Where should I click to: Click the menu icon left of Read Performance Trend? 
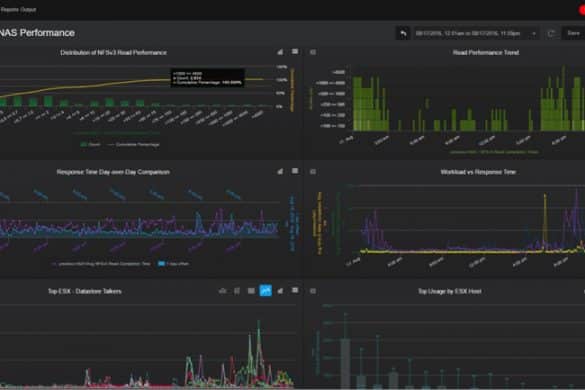pyautogui.click(x=313, y=52)
